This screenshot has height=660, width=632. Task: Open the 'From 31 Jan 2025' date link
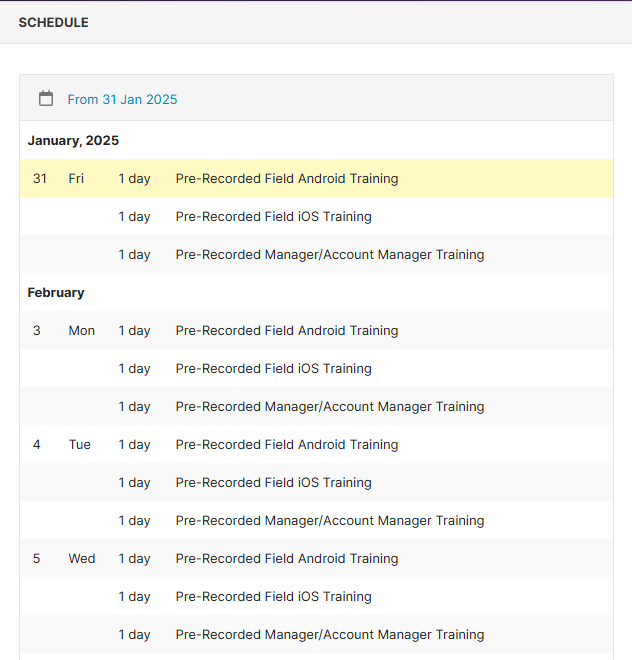tap(122, 99)
